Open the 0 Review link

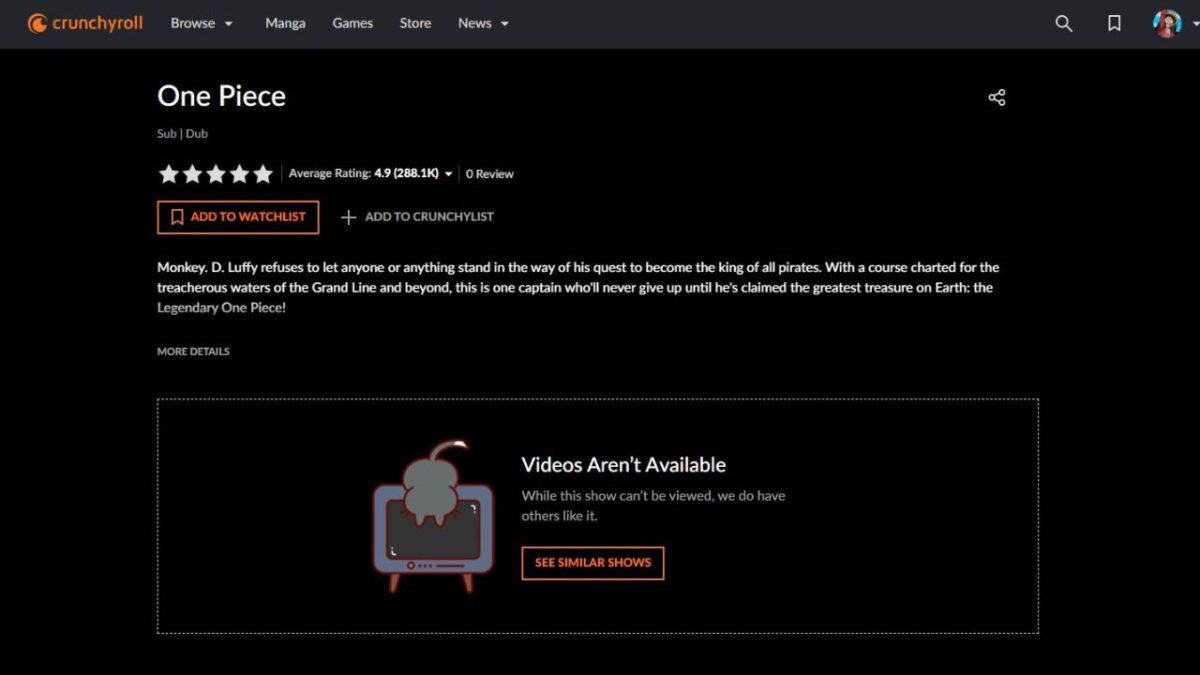490,174
